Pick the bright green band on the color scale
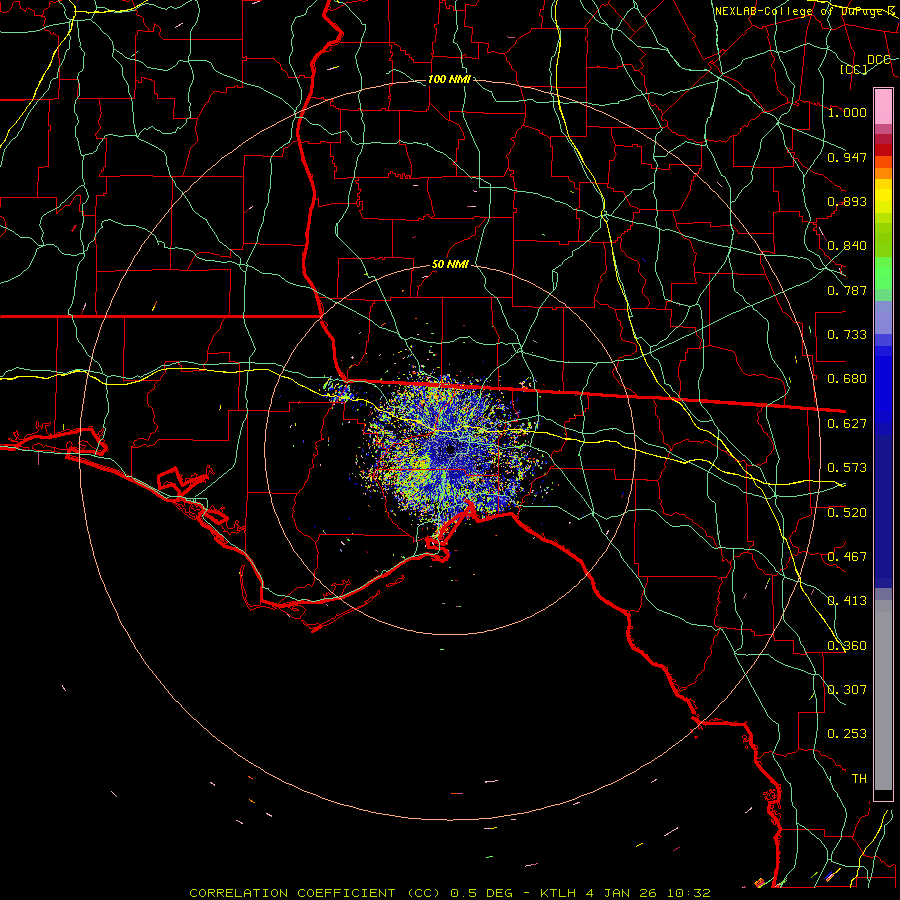 tap(883, 273)
